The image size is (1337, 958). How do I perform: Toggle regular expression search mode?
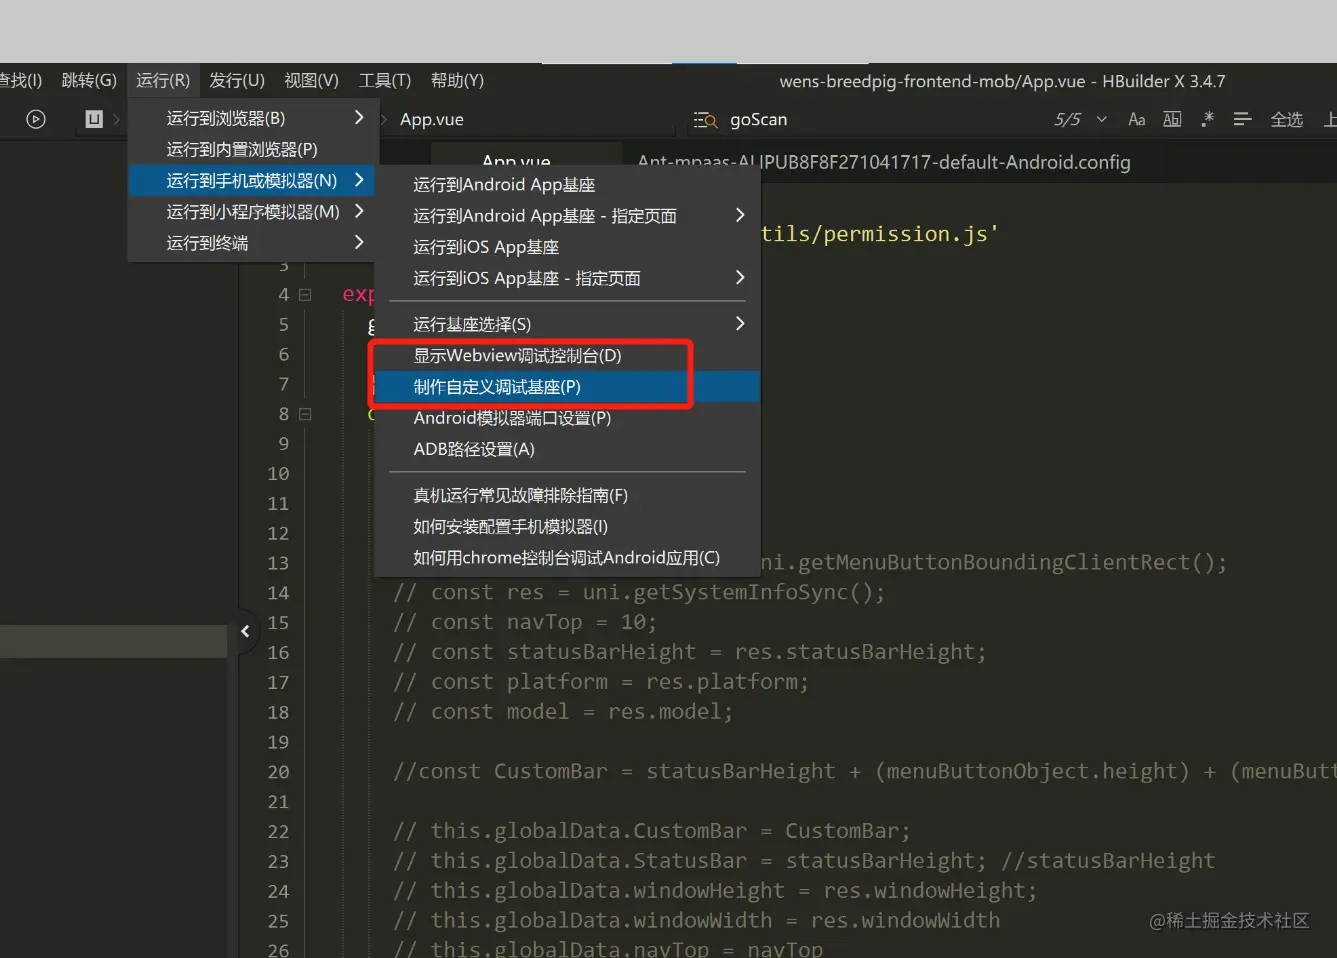click(x=1208, y=119)
